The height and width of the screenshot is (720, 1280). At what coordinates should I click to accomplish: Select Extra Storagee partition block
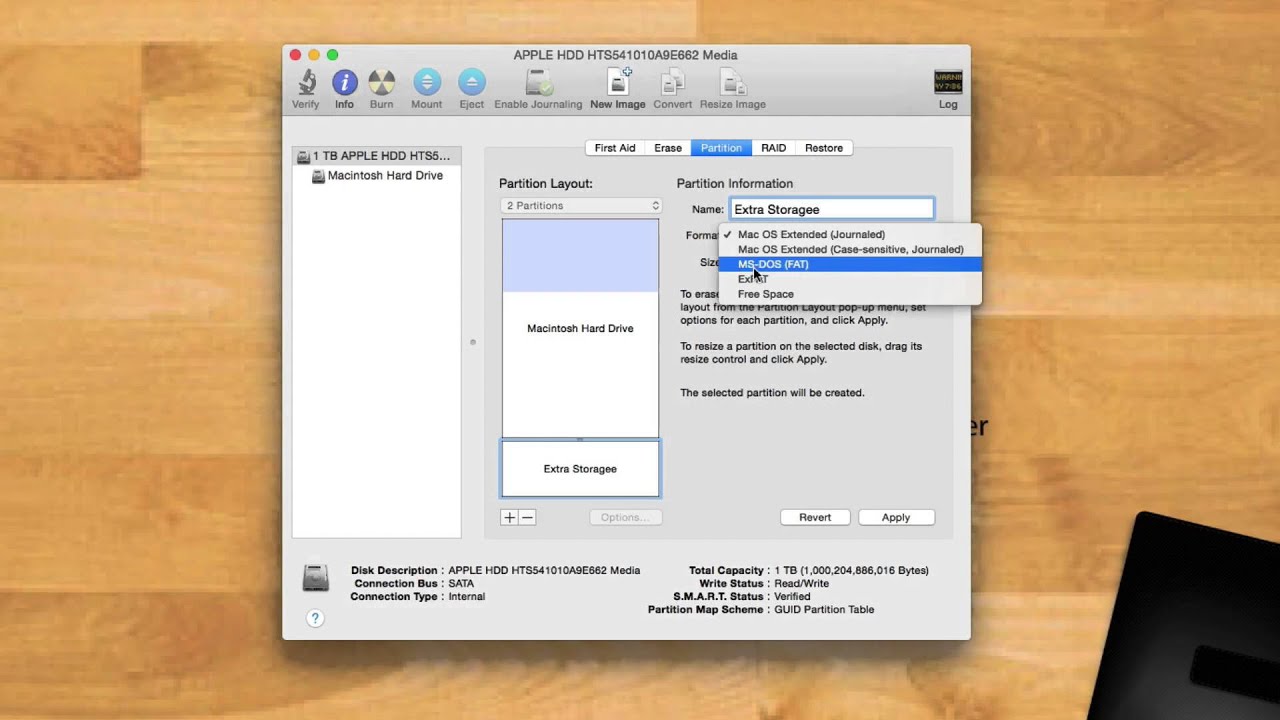click(580, 468)
